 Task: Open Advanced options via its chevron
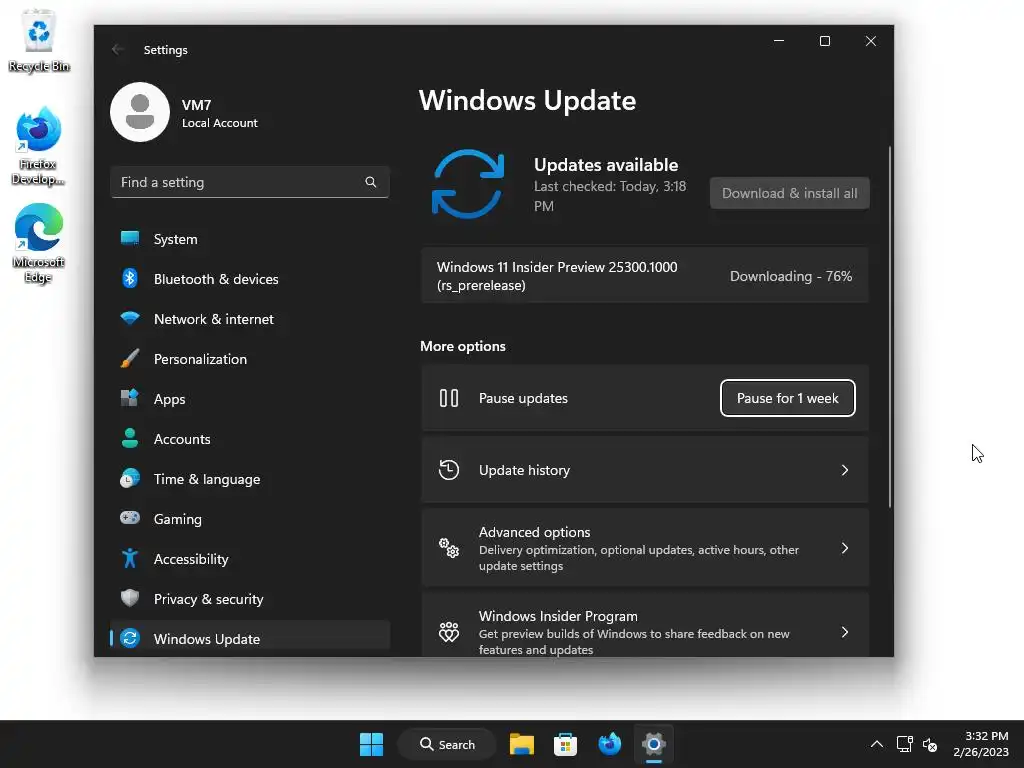[844, 548]
